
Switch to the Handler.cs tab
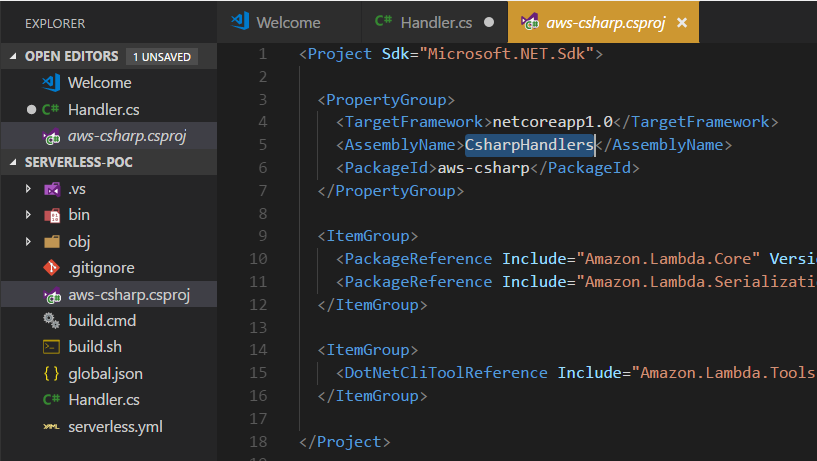coord(435,22)
